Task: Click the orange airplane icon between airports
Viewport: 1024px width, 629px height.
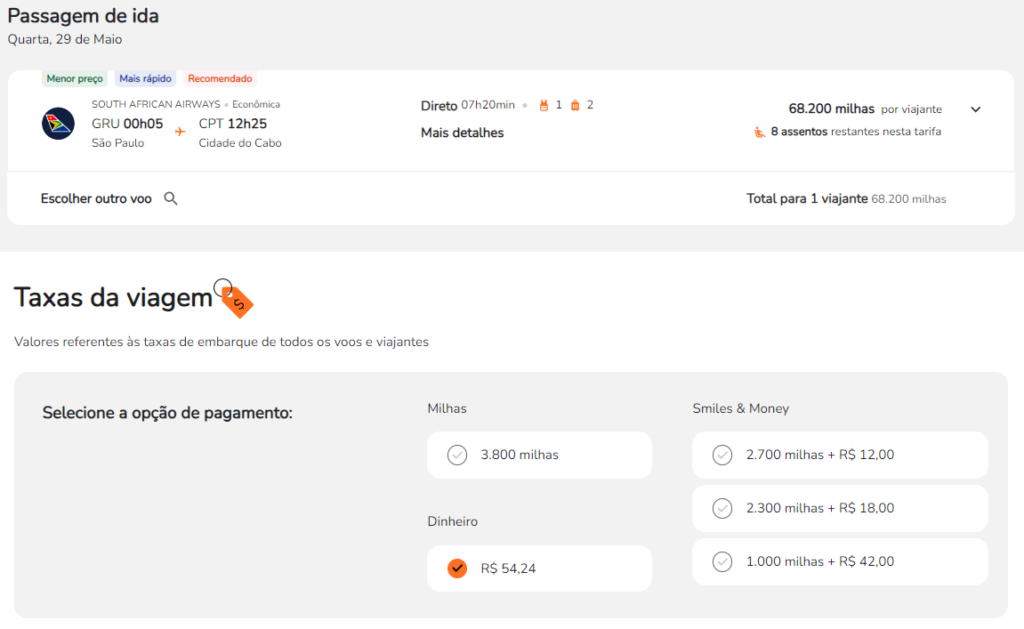Action: [x=180, y=131]
